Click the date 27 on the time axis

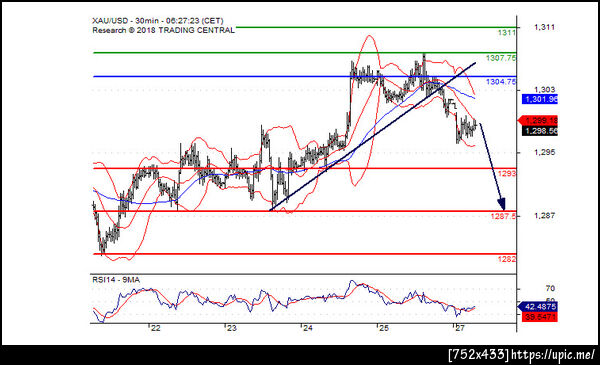pyautogui.click(x=460, y=328)
